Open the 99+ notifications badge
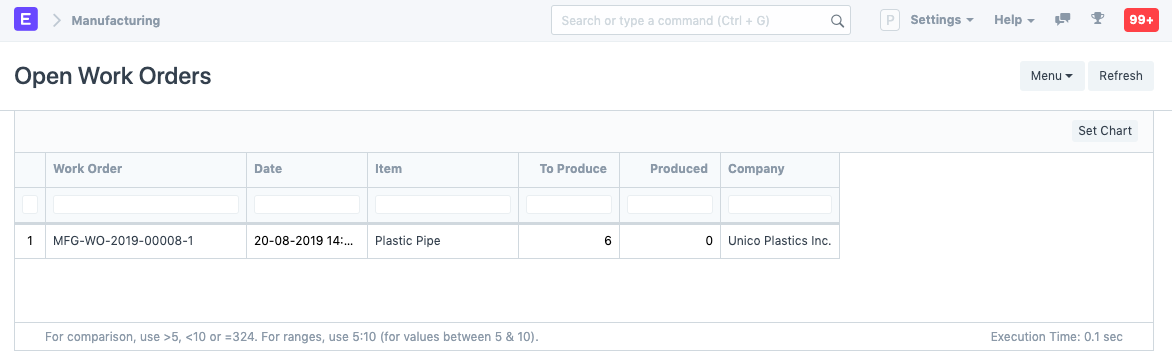The image size is (1172, 361). click(1141, 20)
